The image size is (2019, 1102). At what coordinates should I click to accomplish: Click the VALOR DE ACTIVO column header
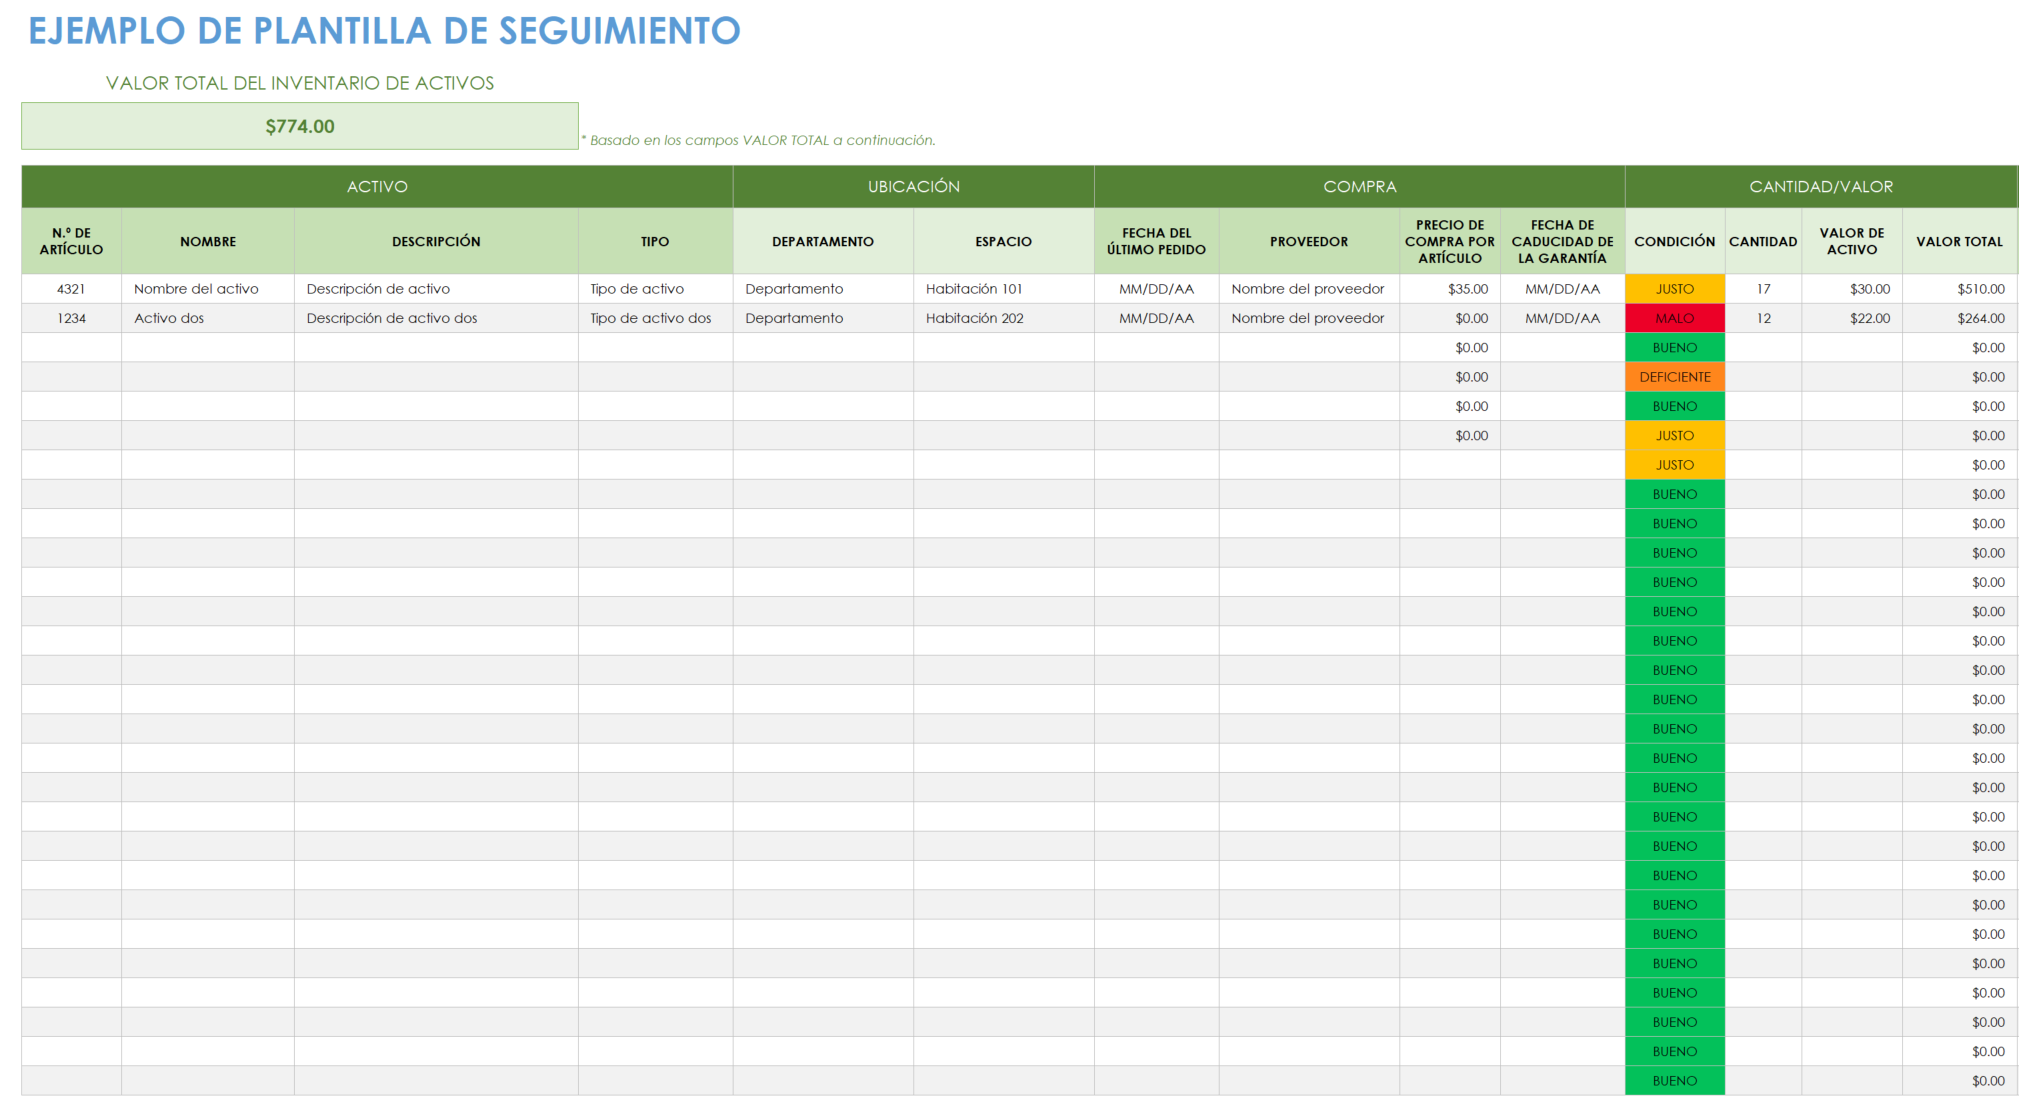click(1852, 241)
